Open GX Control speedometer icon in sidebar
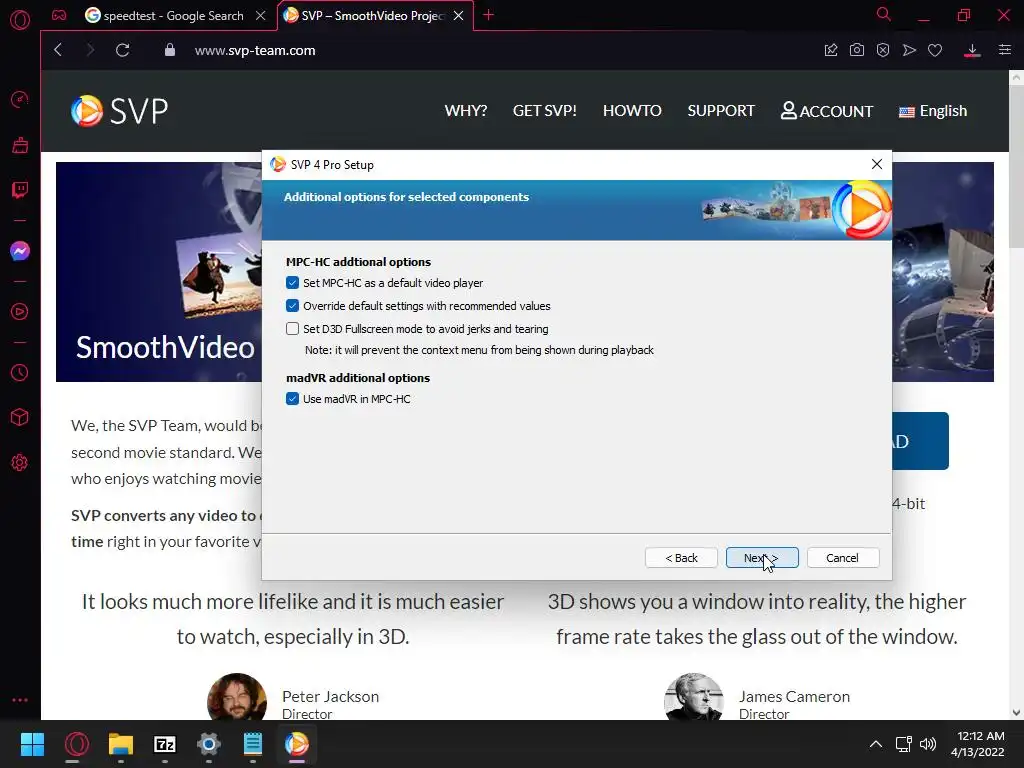 20,99
